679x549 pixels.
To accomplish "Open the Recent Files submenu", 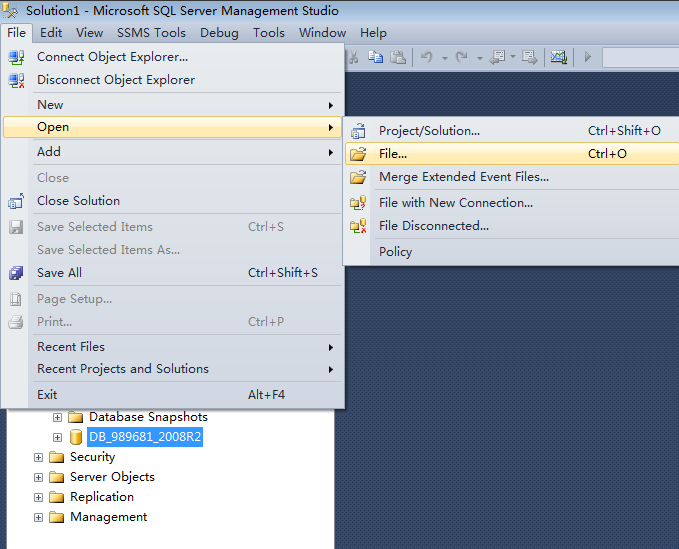I will pyautogui.click(x=71, y=347).
